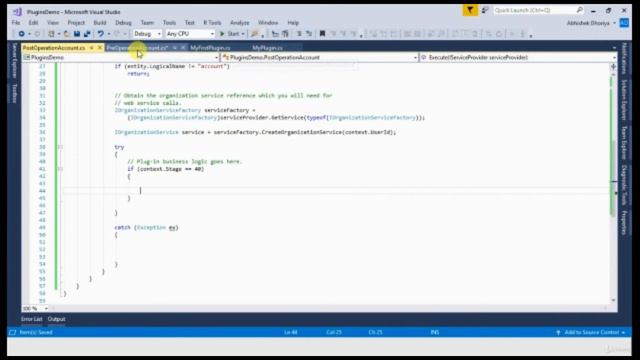This screenshot has width=640, height=360.
Task: Click the Visual Studio logo icon
Action: 17,12
